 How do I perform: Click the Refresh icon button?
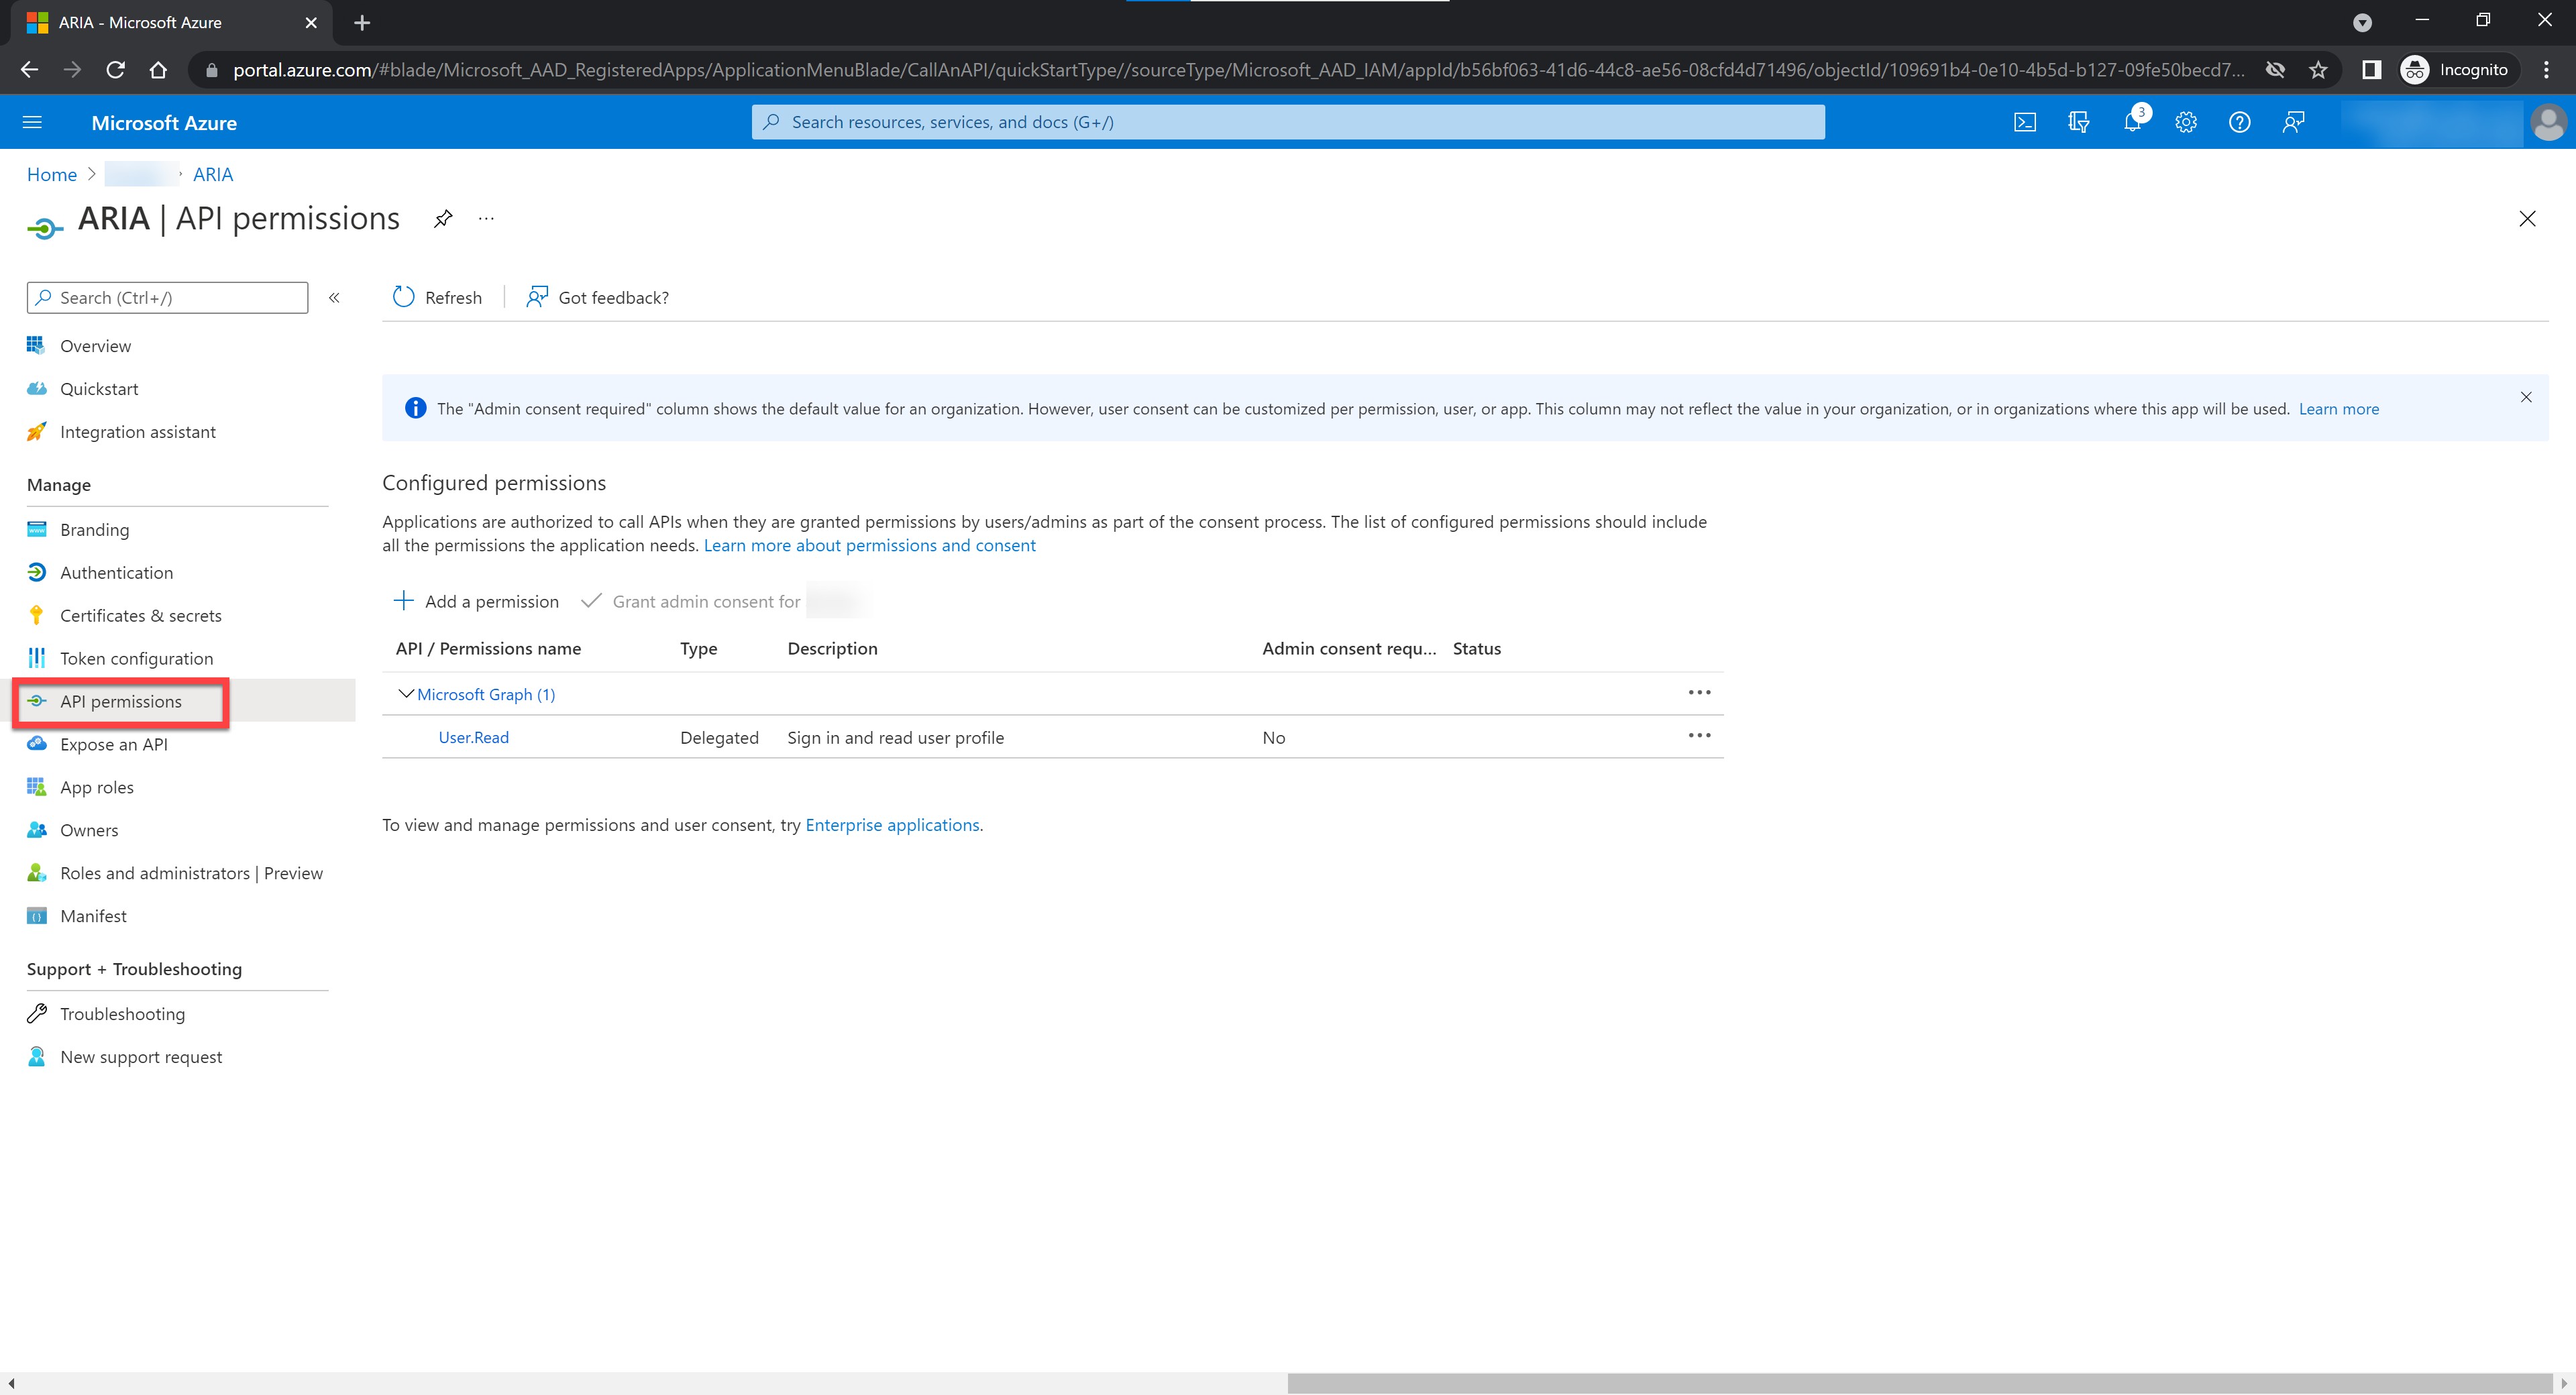404,297
